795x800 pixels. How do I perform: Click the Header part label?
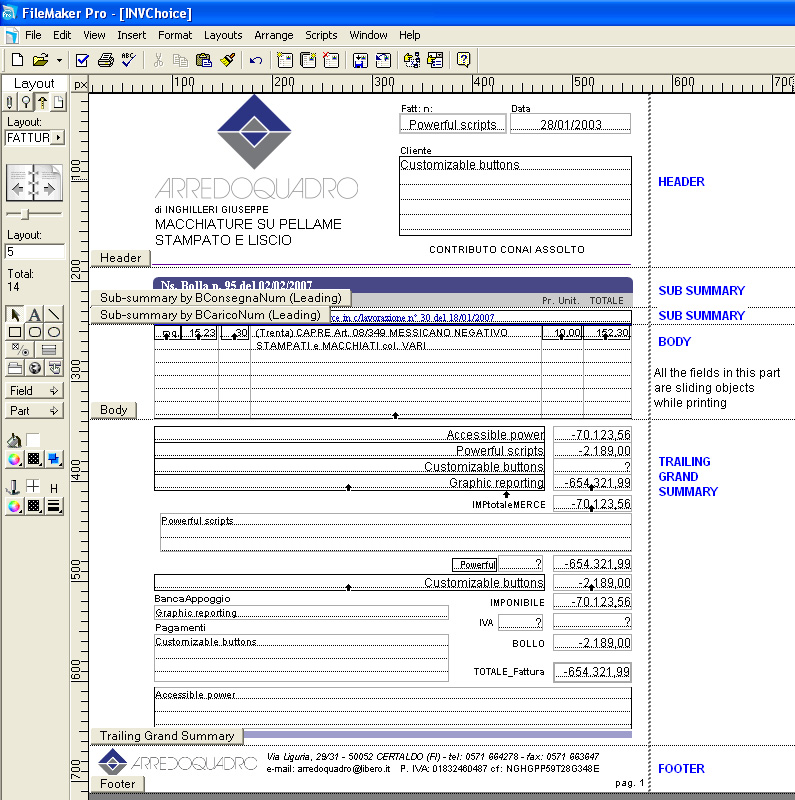(120, 258)
